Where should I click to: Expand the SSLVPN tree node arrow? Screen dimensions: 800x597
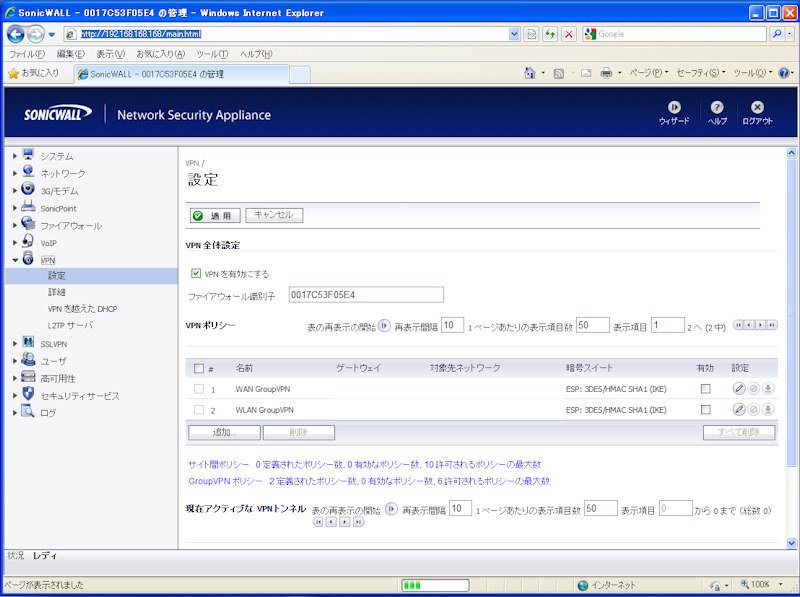15,343
